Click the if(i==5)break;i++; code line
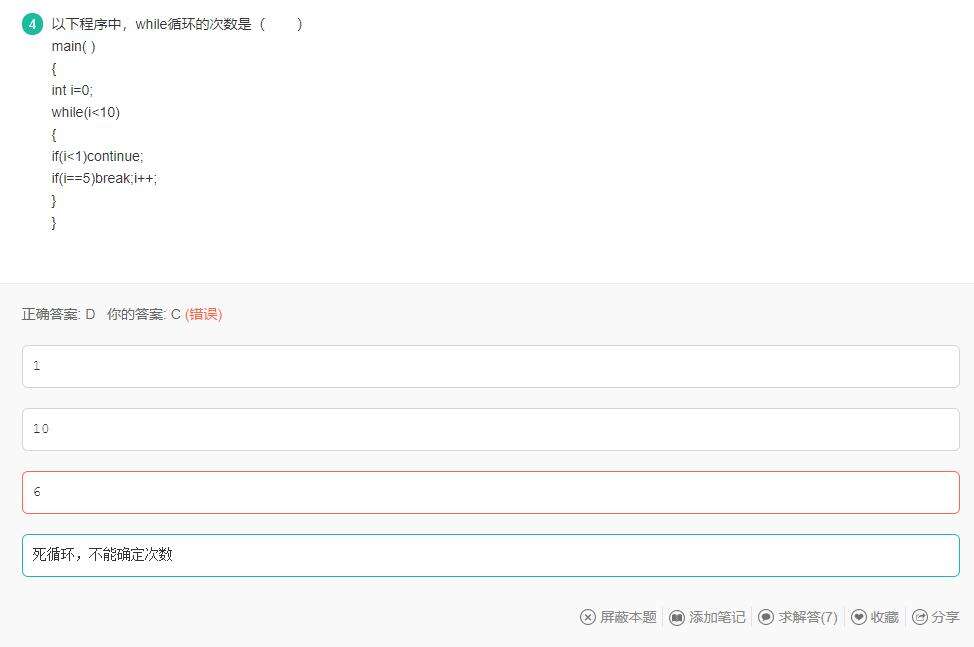The image size is (974, 647). point(105,178)
